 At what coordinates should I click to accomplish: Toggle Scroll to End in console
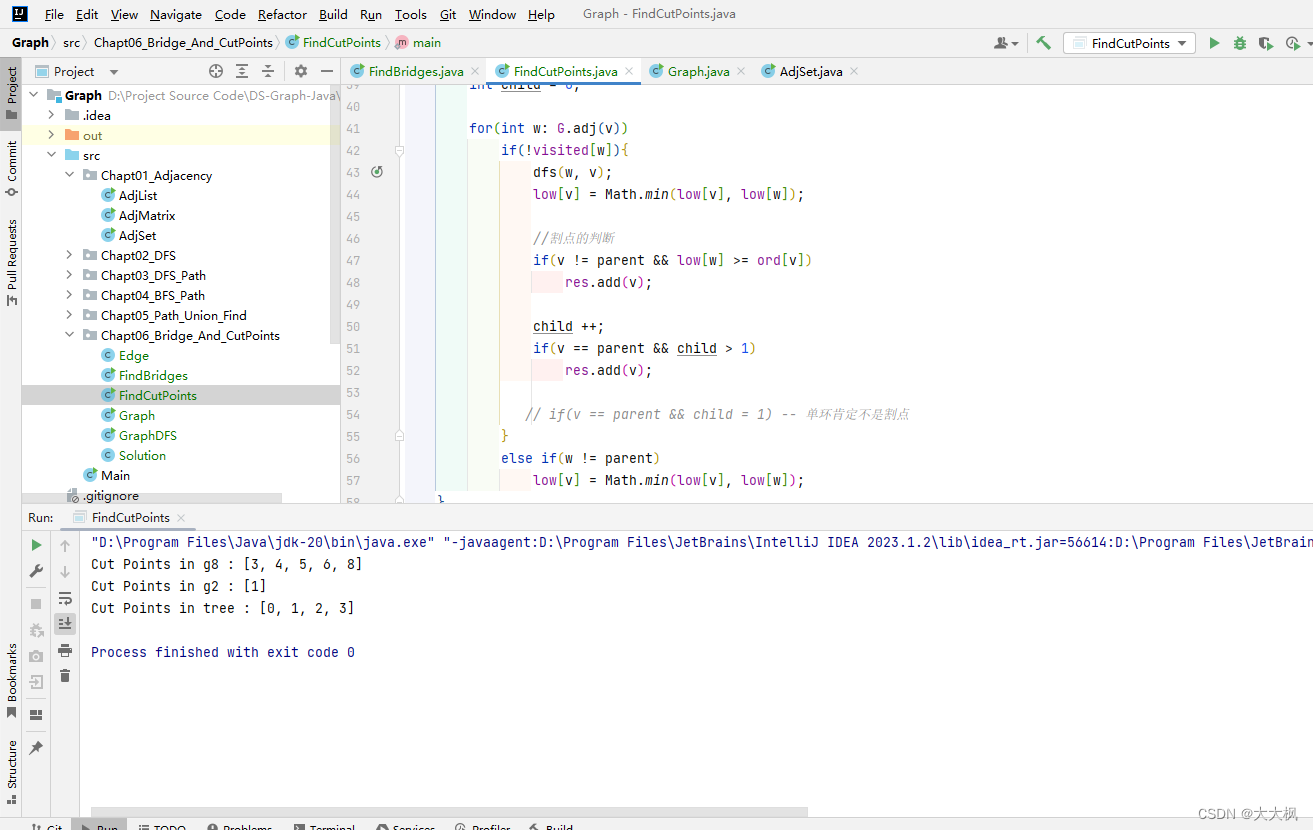pyautogui.click(x=65, y=624)
